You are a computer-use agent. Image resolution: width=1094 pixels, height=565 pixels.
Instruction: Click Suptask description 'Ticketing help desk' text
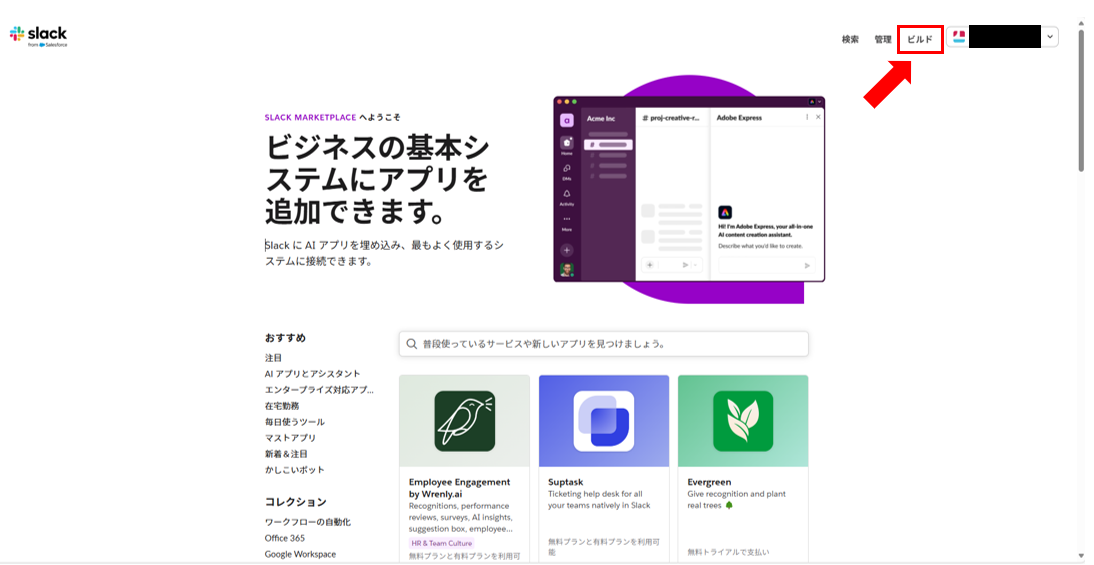(x=599, y=499)
